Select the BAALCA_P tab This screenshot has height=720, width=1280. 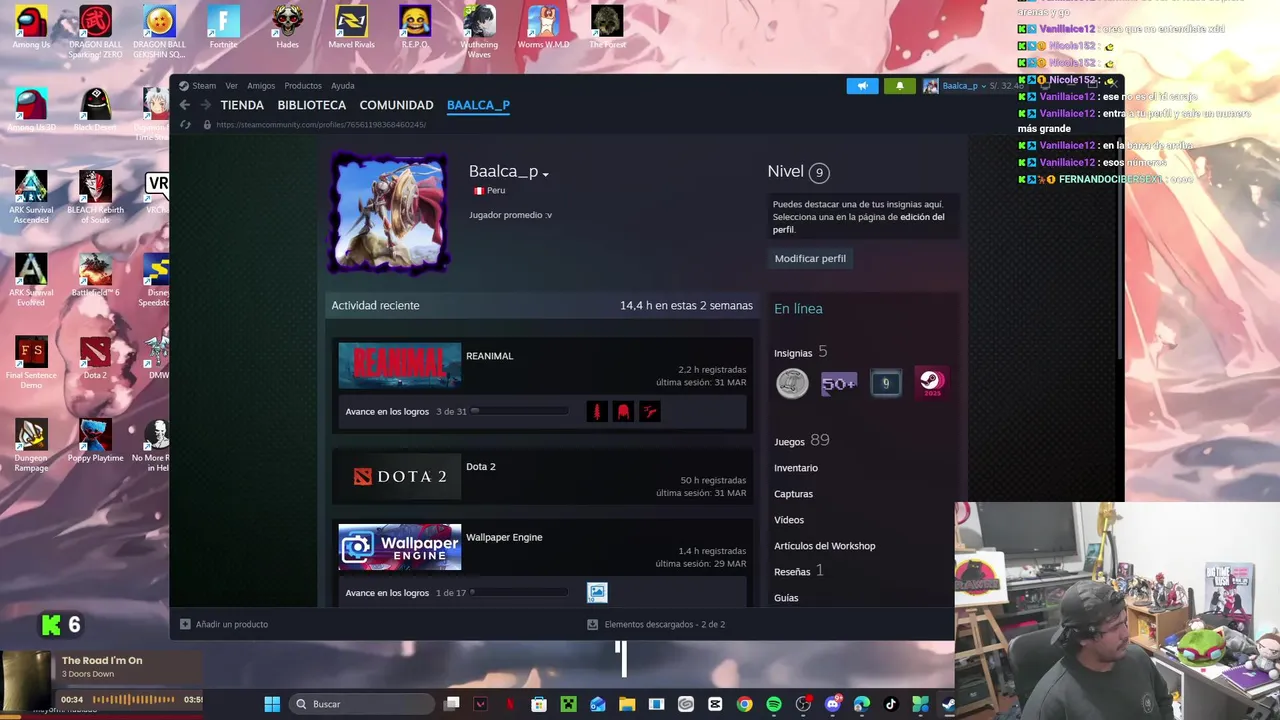tap(478, 105)
